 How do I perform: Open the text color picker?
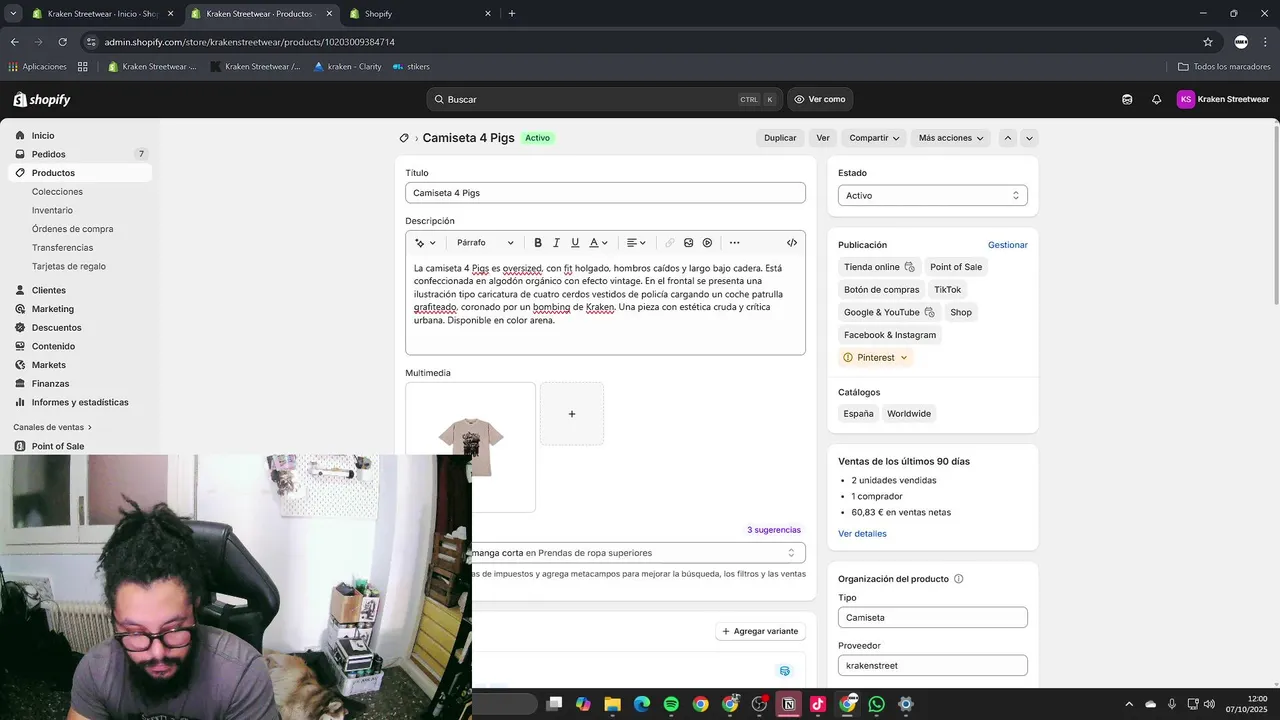(x=598, y=243)
